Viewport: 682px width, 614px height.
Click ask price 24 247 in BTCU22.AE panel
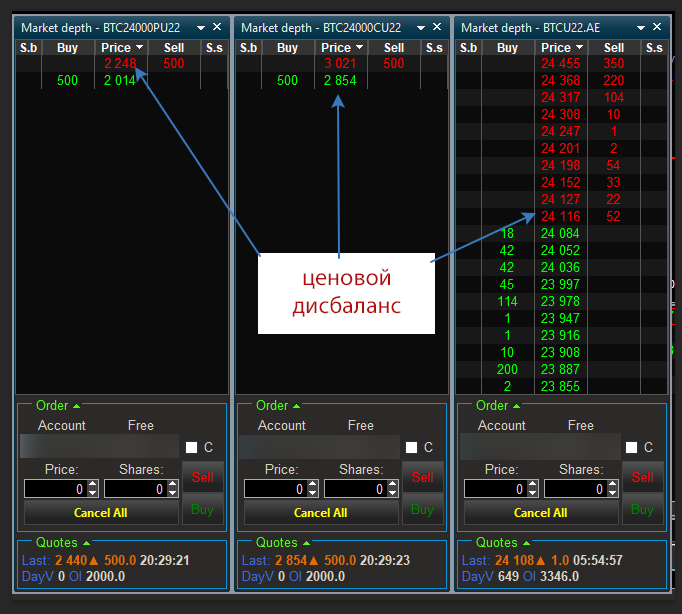point(561,131)
